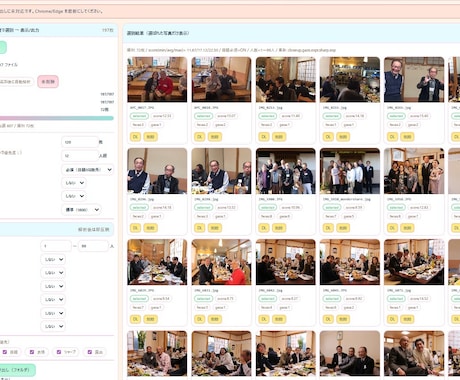The height and width of the screenshot is (380, 460).
Task: Open the last しない dropdown above the checkboxes
Action: coord(53,326)
